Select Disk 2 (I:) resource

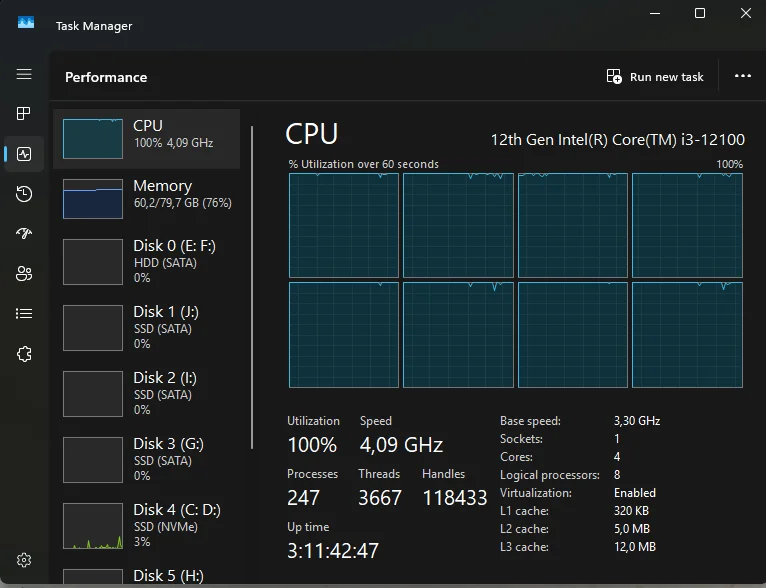coord(147,393)
